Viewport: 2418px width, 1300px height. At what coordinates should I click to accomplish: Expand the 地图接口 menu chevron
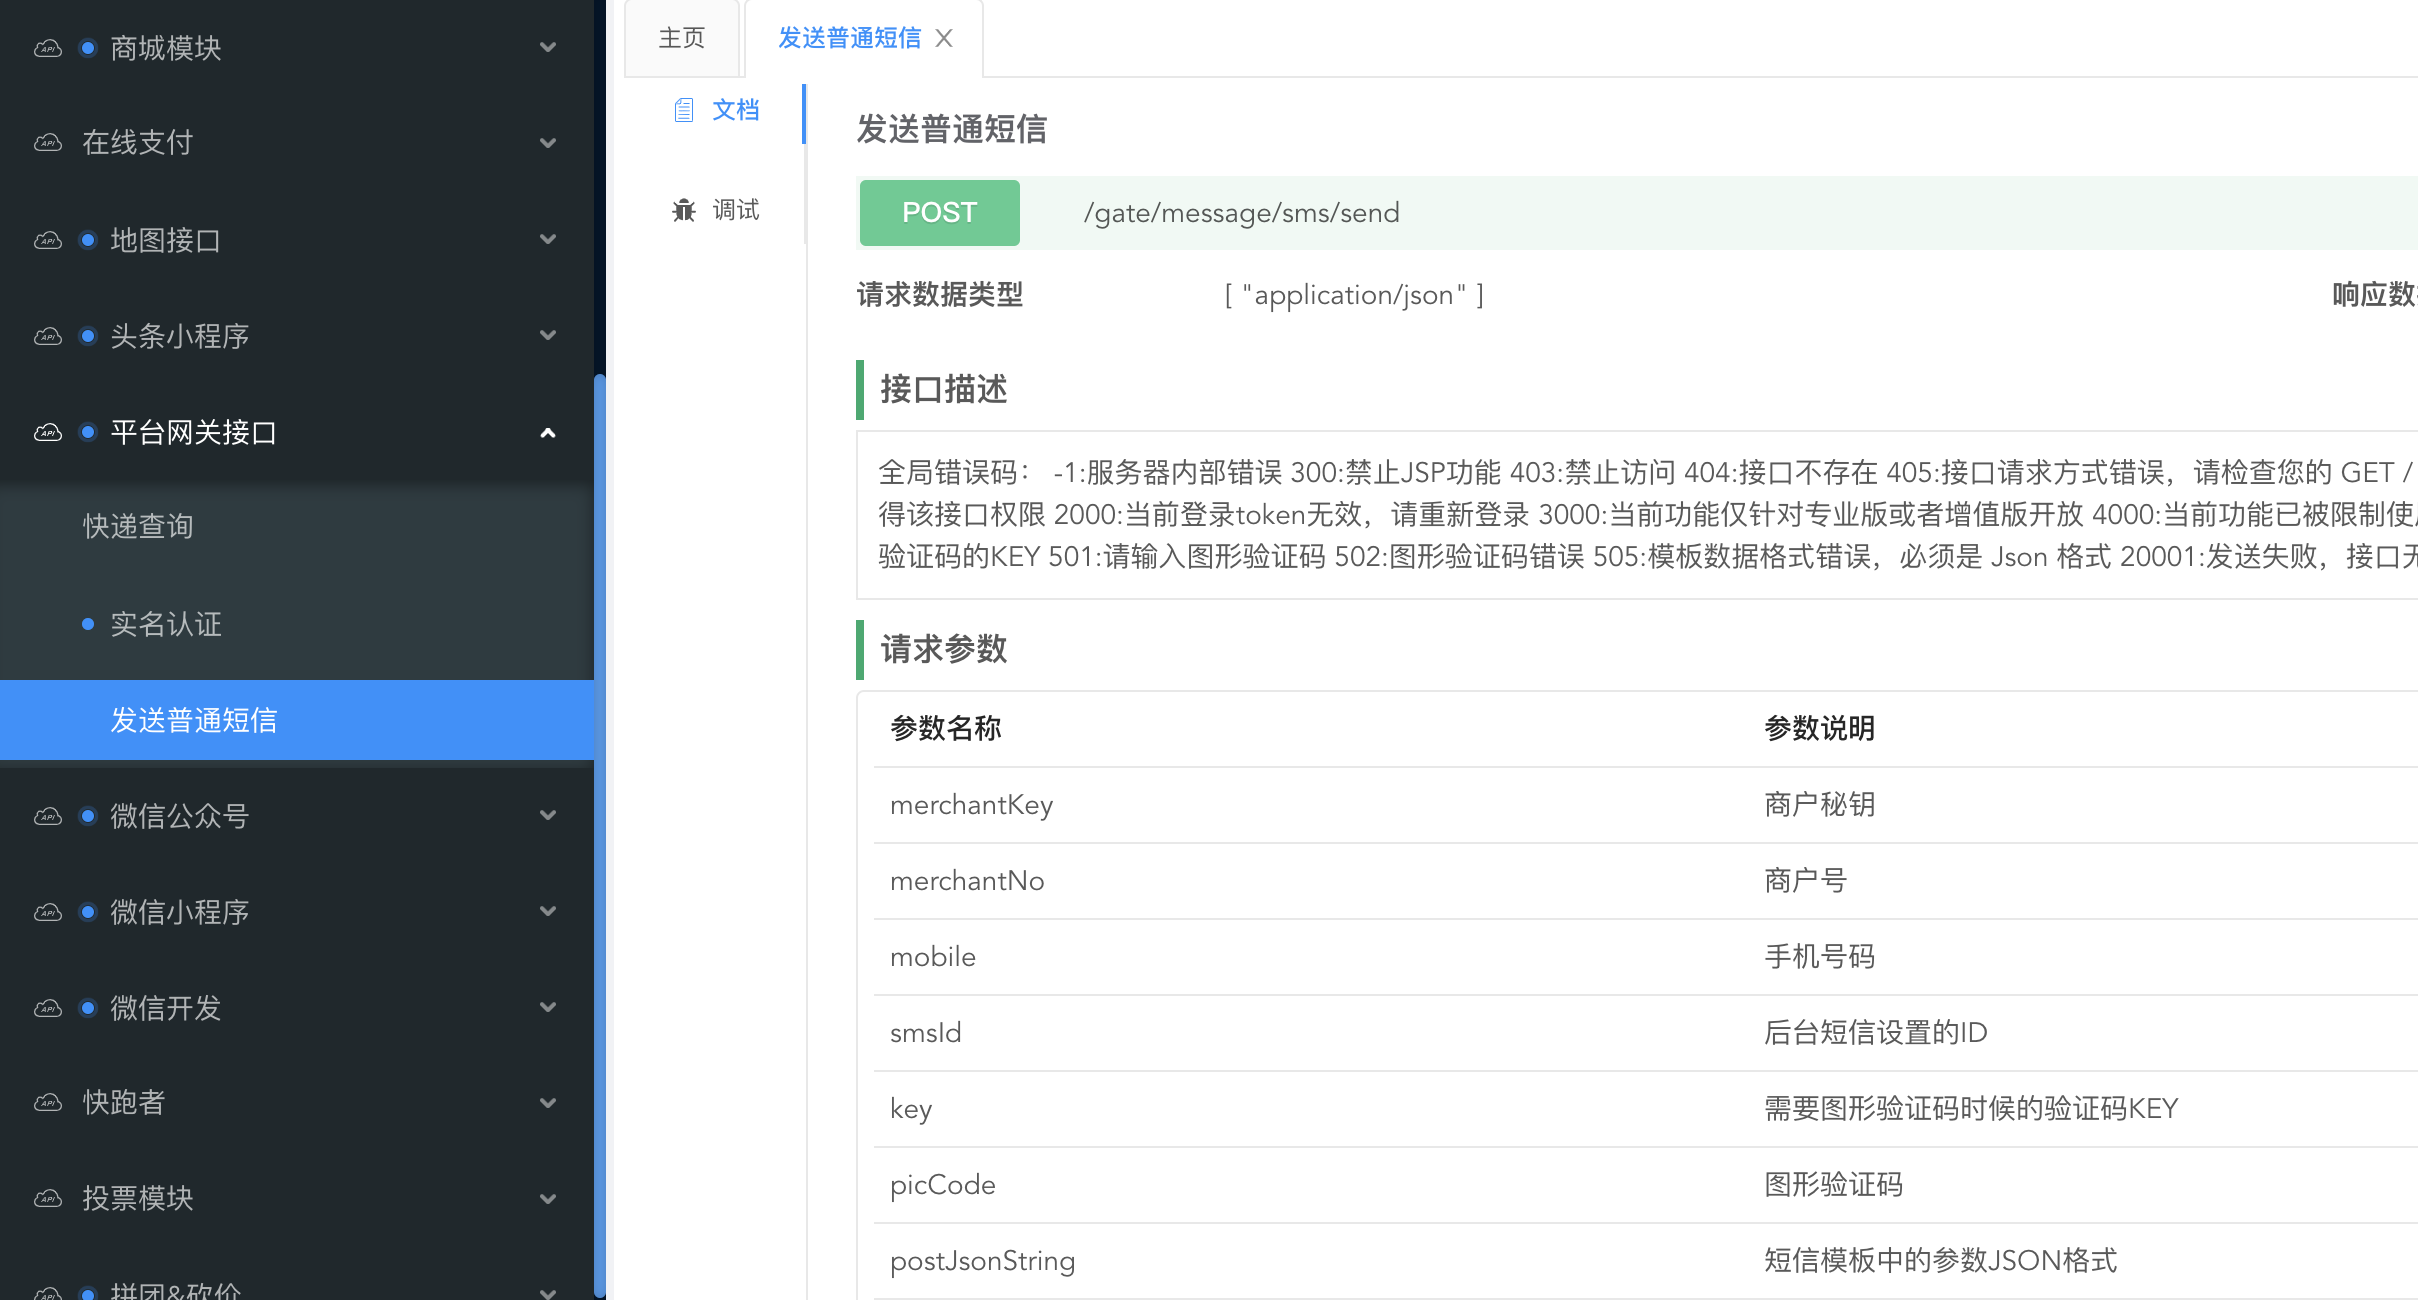pos(548,240)
